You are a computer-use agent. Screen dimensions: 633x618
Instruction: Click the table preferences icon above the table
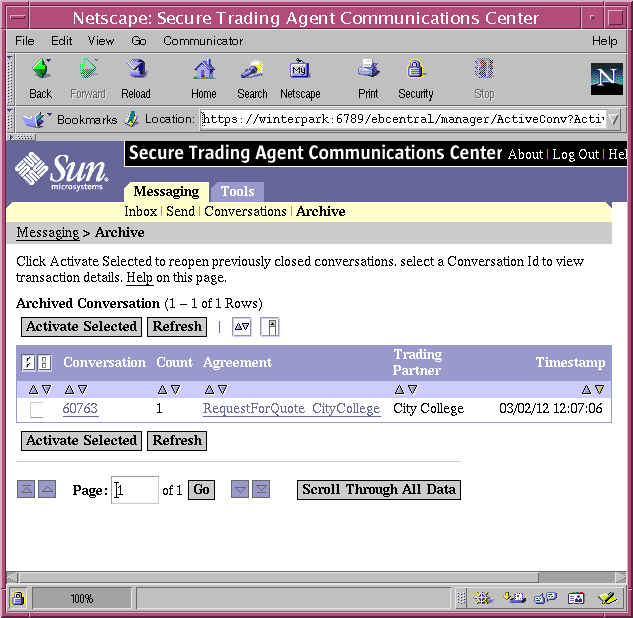pyautogui.click(x=270, y=327)
